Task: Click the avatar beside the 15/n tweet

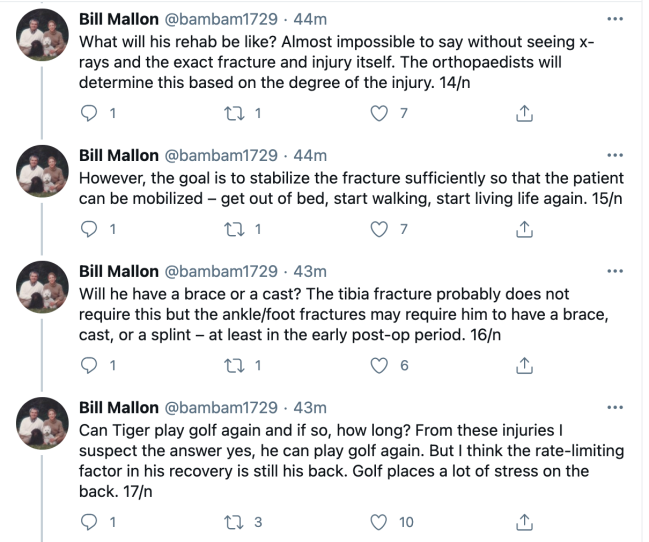Action: coord(42,175)
